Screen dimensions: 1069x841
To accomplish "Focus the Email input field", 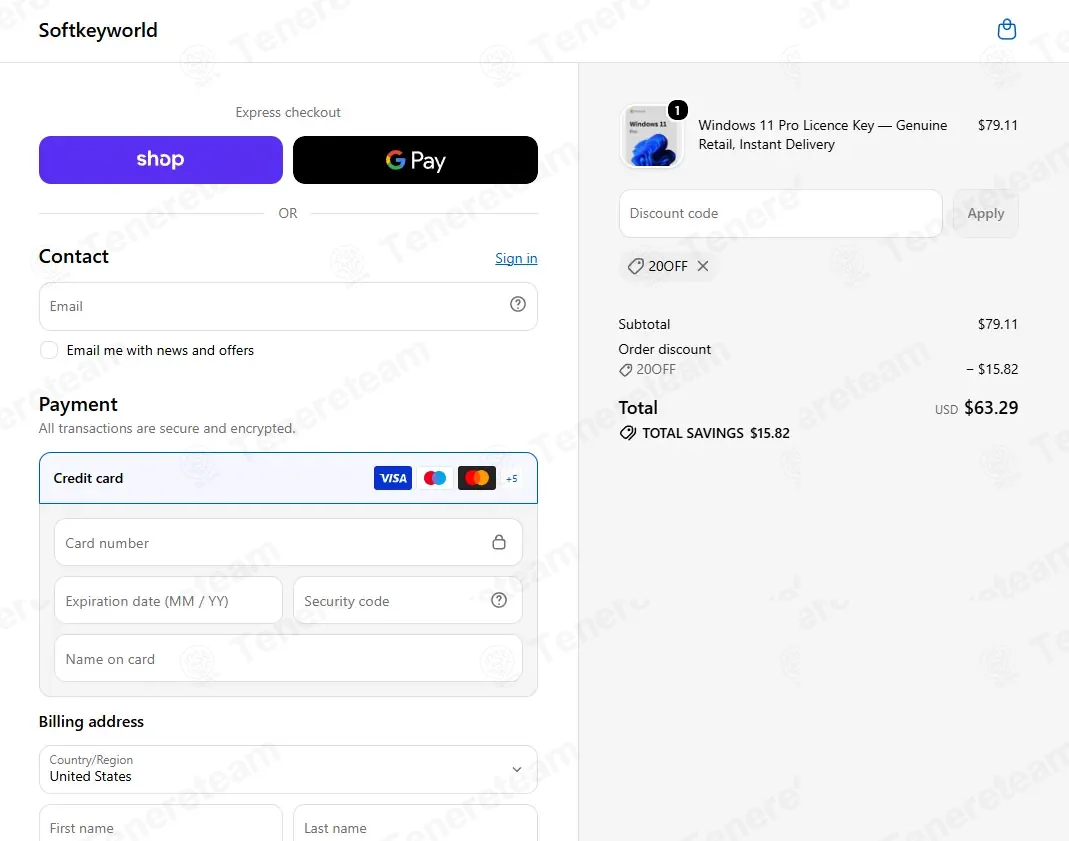I will pyautogui.click(x=288, y=307).
